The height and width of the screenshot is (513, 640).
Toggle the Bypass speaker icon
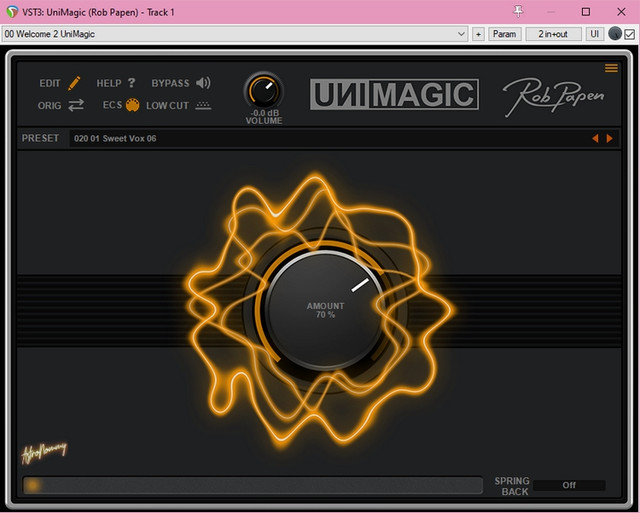(203, 83)
